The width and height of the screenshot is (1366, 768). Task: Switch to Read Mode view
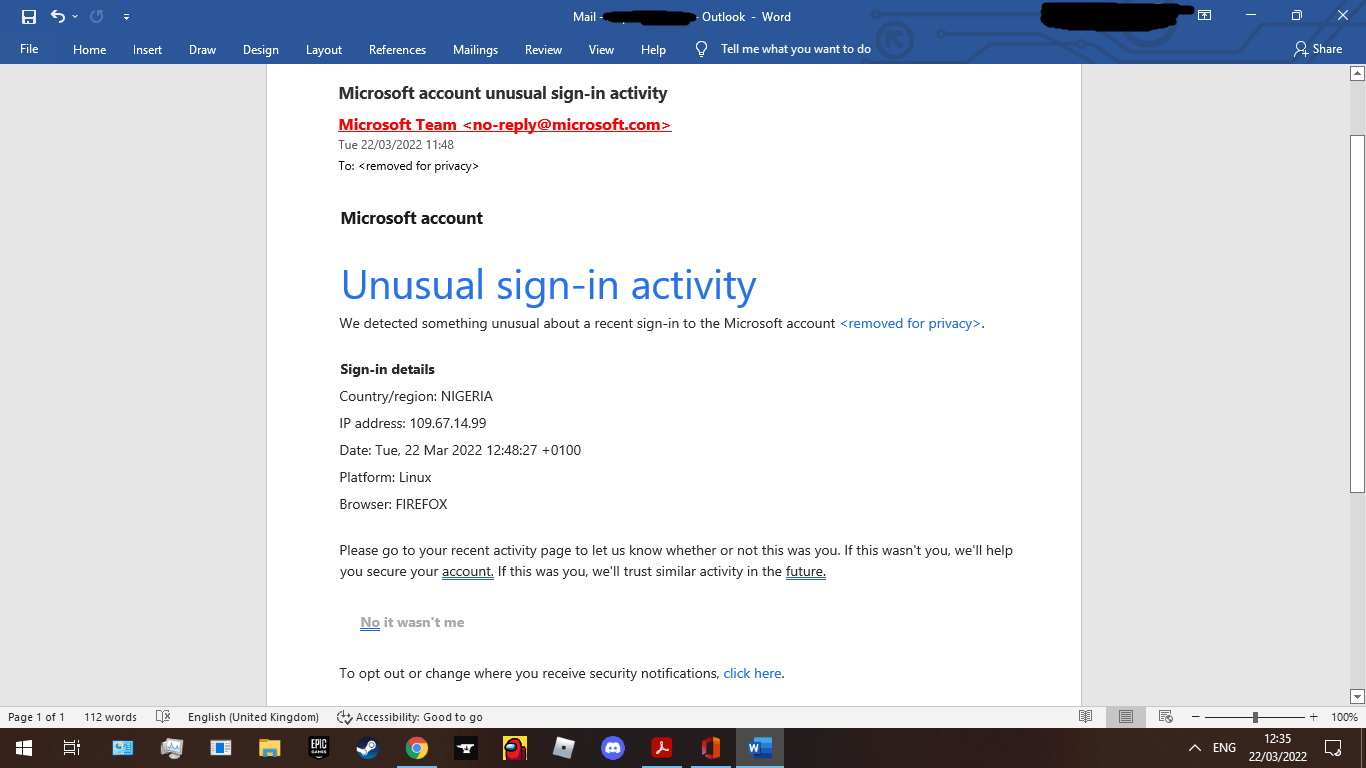tap(1085, 717)
